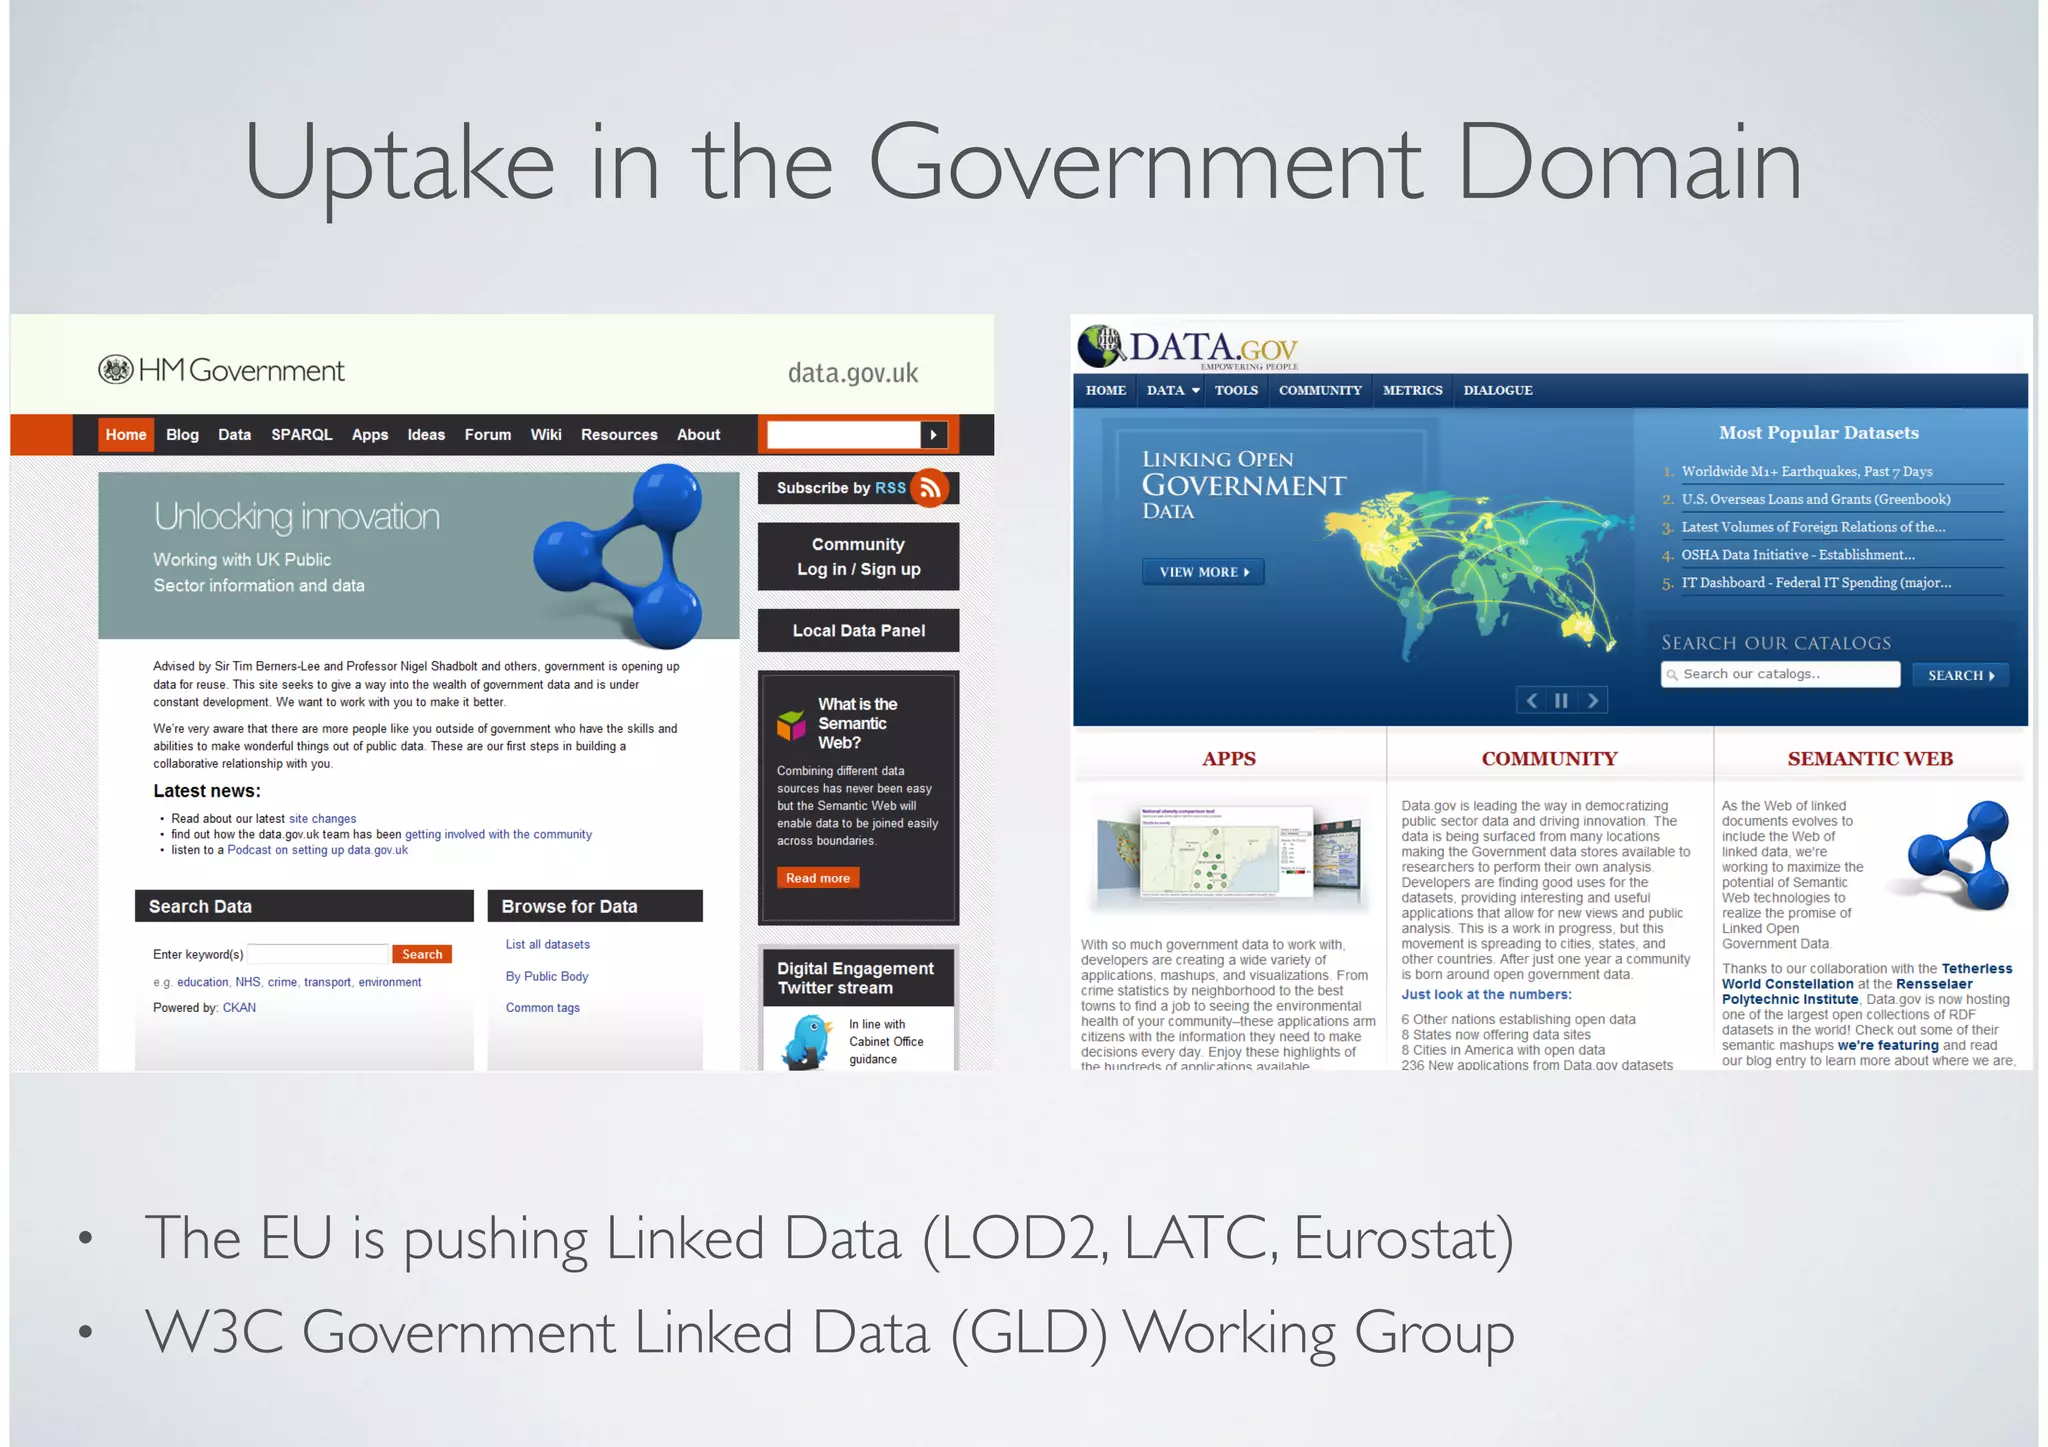Click List all datasets link
The image size is (2048, 1447).
tap(547, 945)
